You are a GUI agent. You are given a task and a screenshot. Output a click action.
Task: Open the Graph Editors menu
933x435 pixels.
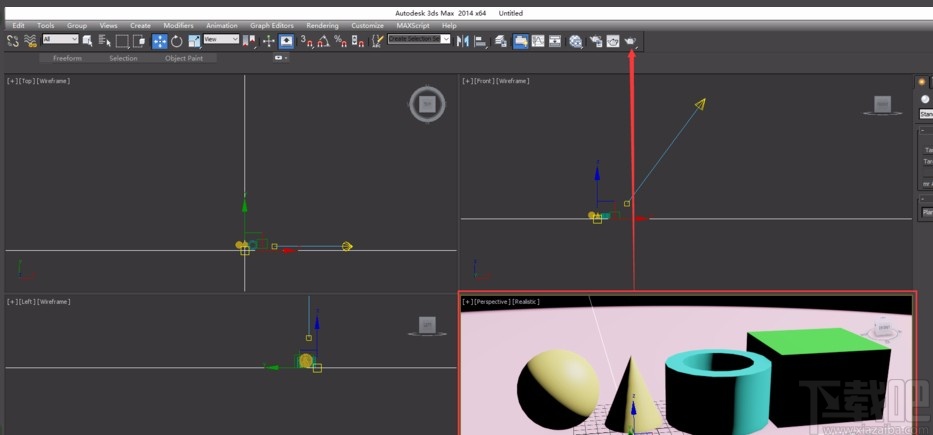click(x=272, y=26)
